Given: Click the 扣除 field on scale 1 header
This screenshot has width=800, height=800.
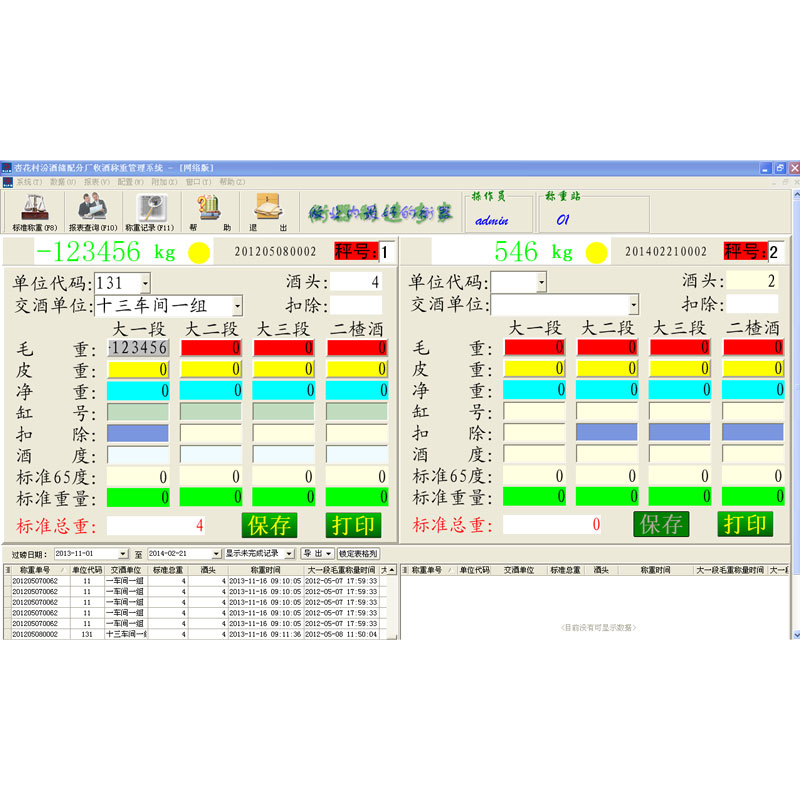Looking at the screenshot, I should 356,305.
